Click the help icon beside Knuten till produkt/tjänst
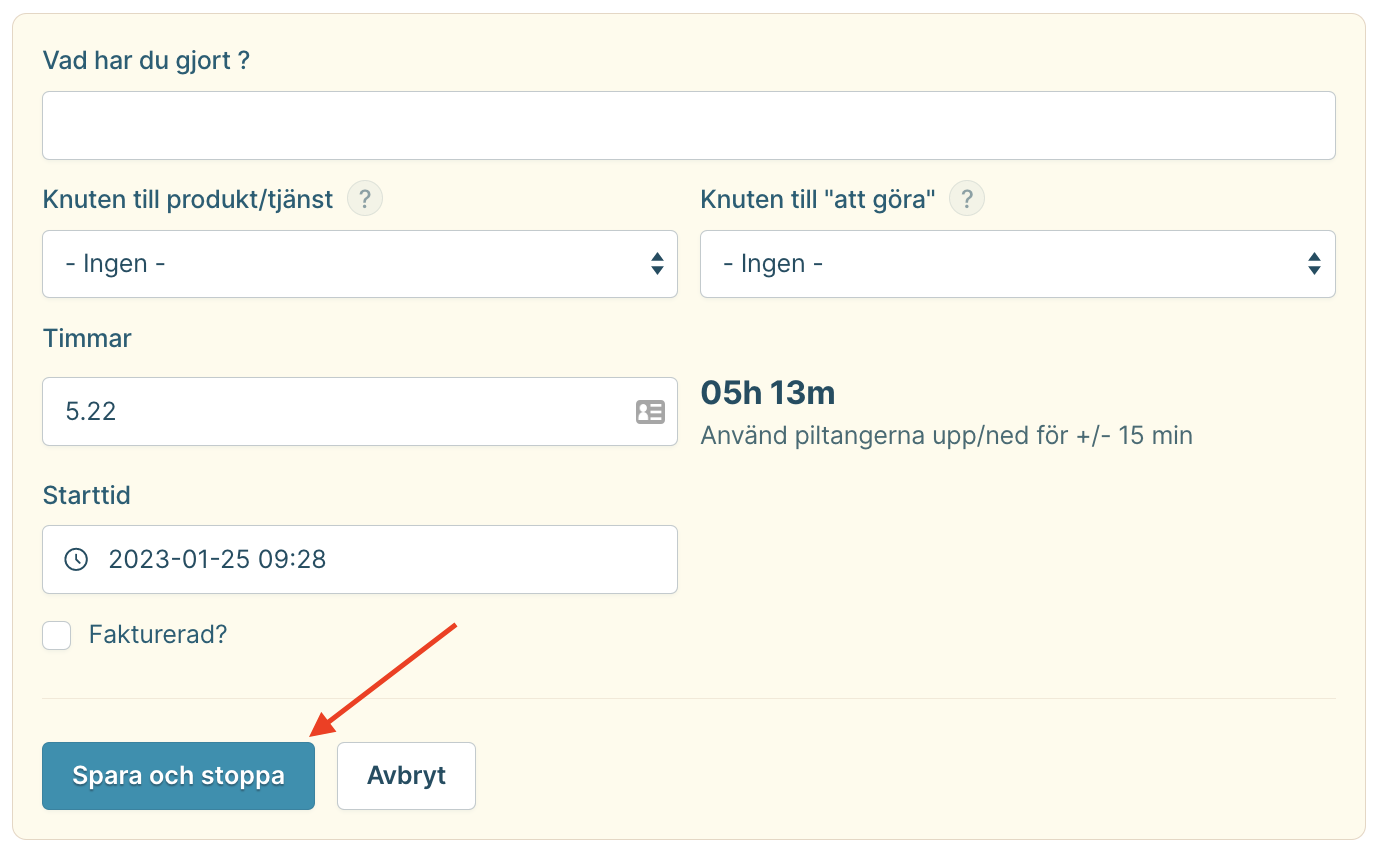This screenshot has width=1378, height=856. coord(365,199)
